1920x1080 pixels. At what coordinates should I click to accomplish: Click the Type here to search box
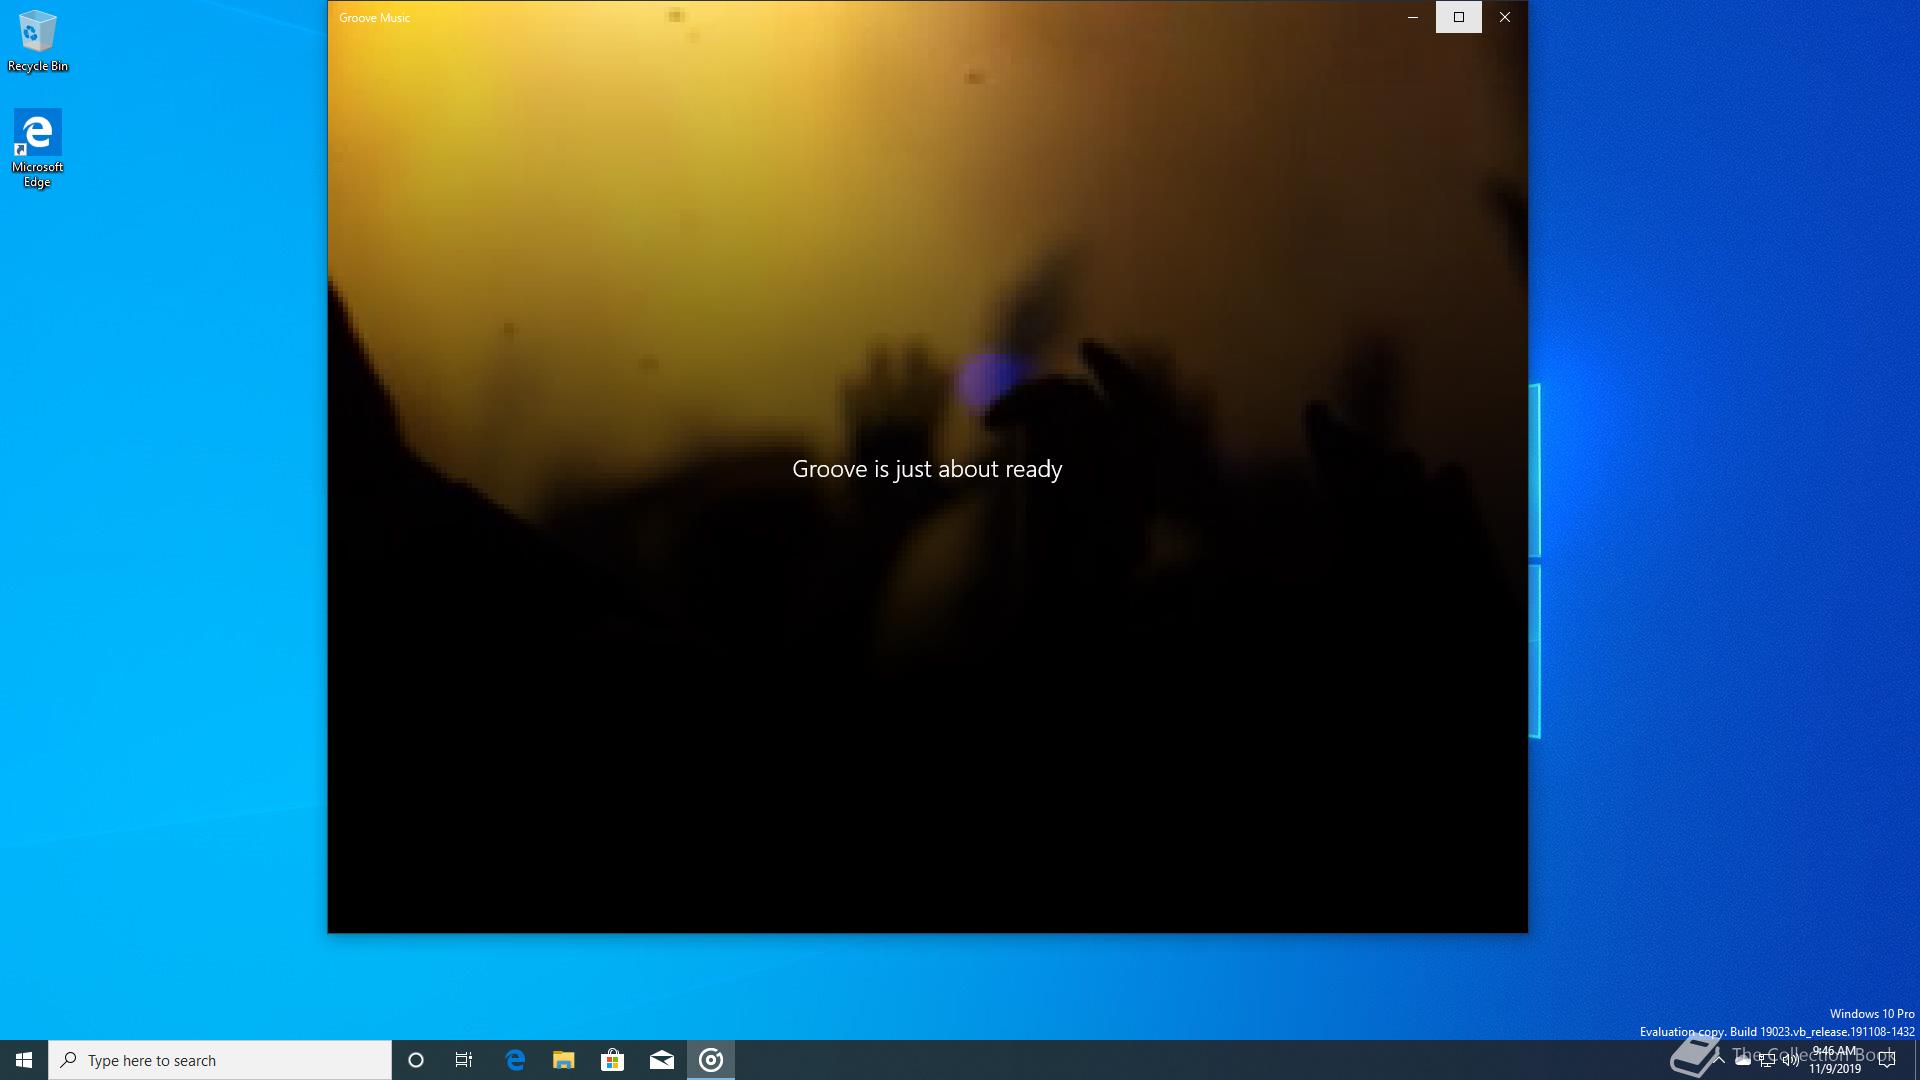pos(220,1060)
